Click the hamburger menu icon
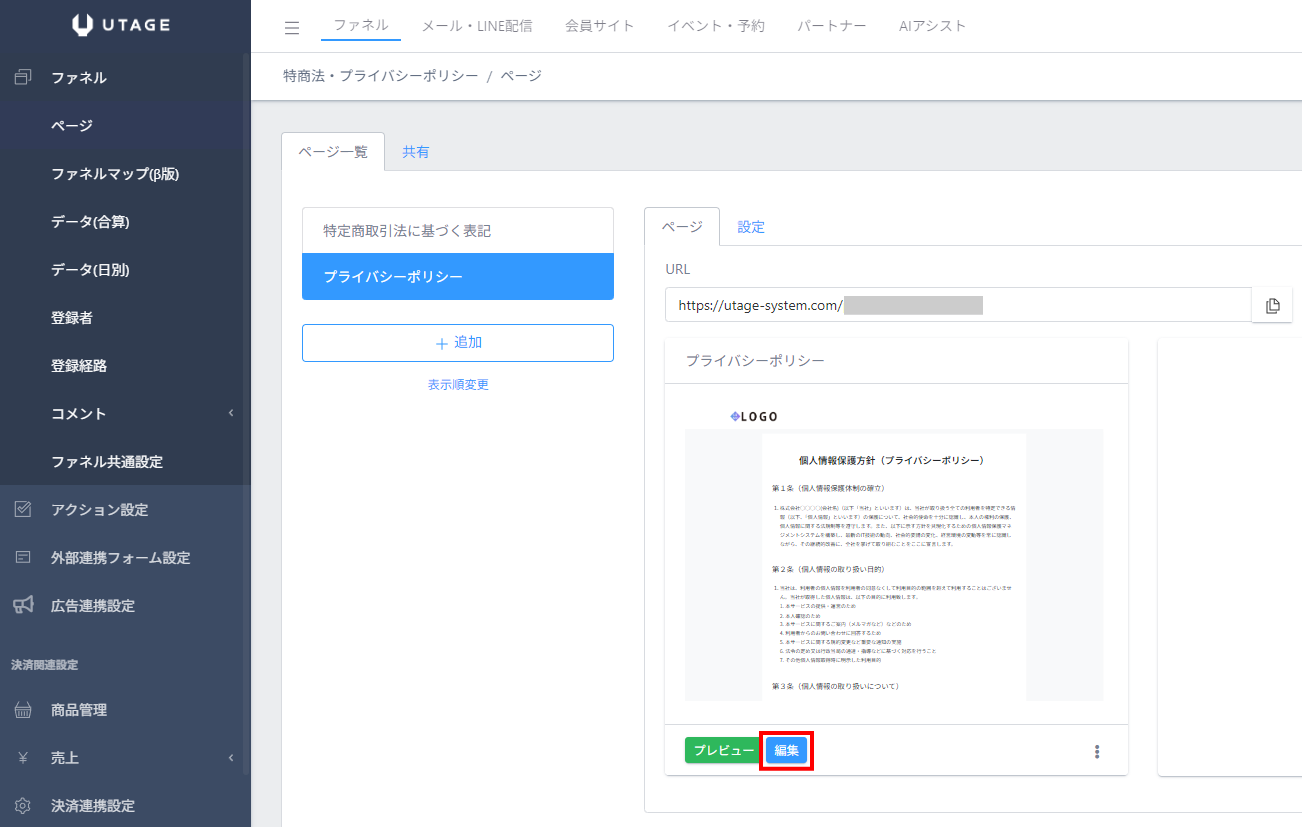This screenshot has height=827, width=1302. coord(292,28)
